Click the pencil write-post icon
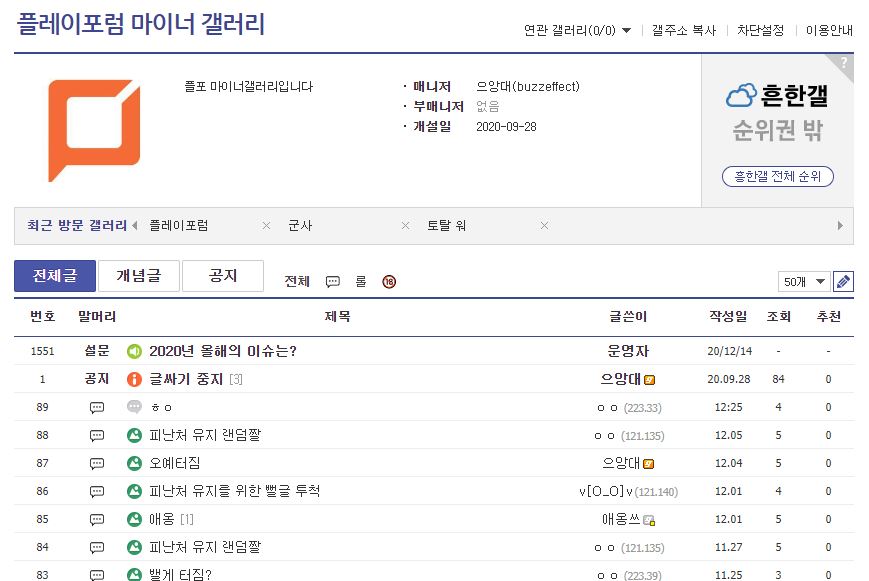Viewport: 869px width, 581px height. (x=843, y=281)
